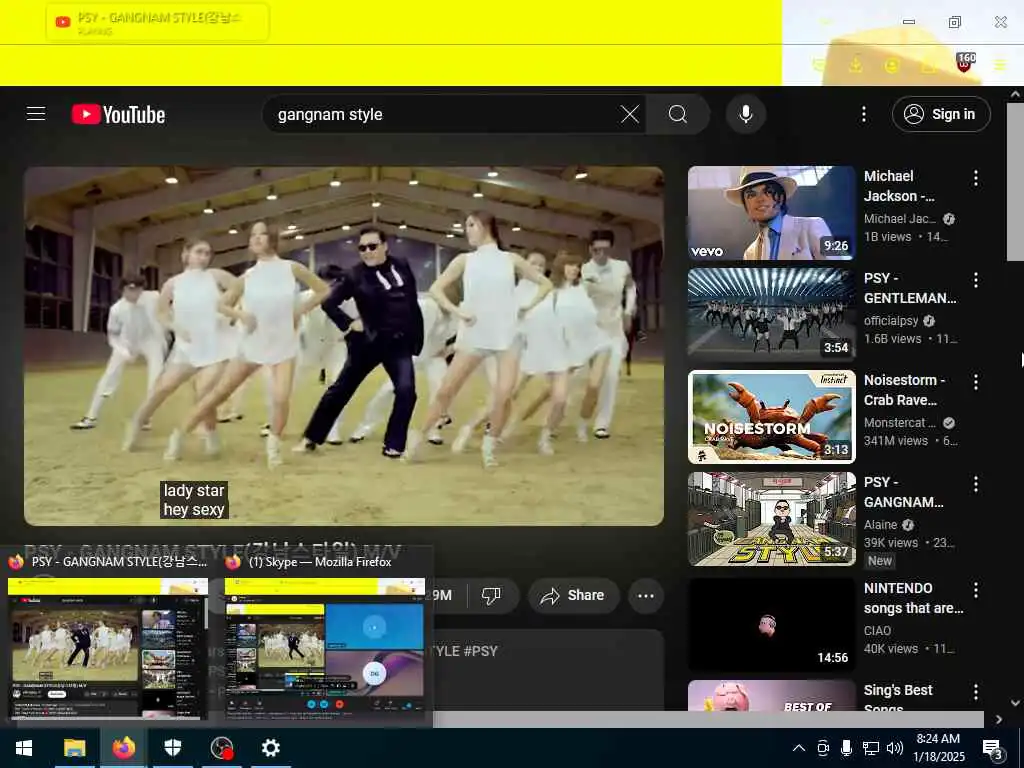
Task: Dislike the video with thumbs-down
Action: 491,596
